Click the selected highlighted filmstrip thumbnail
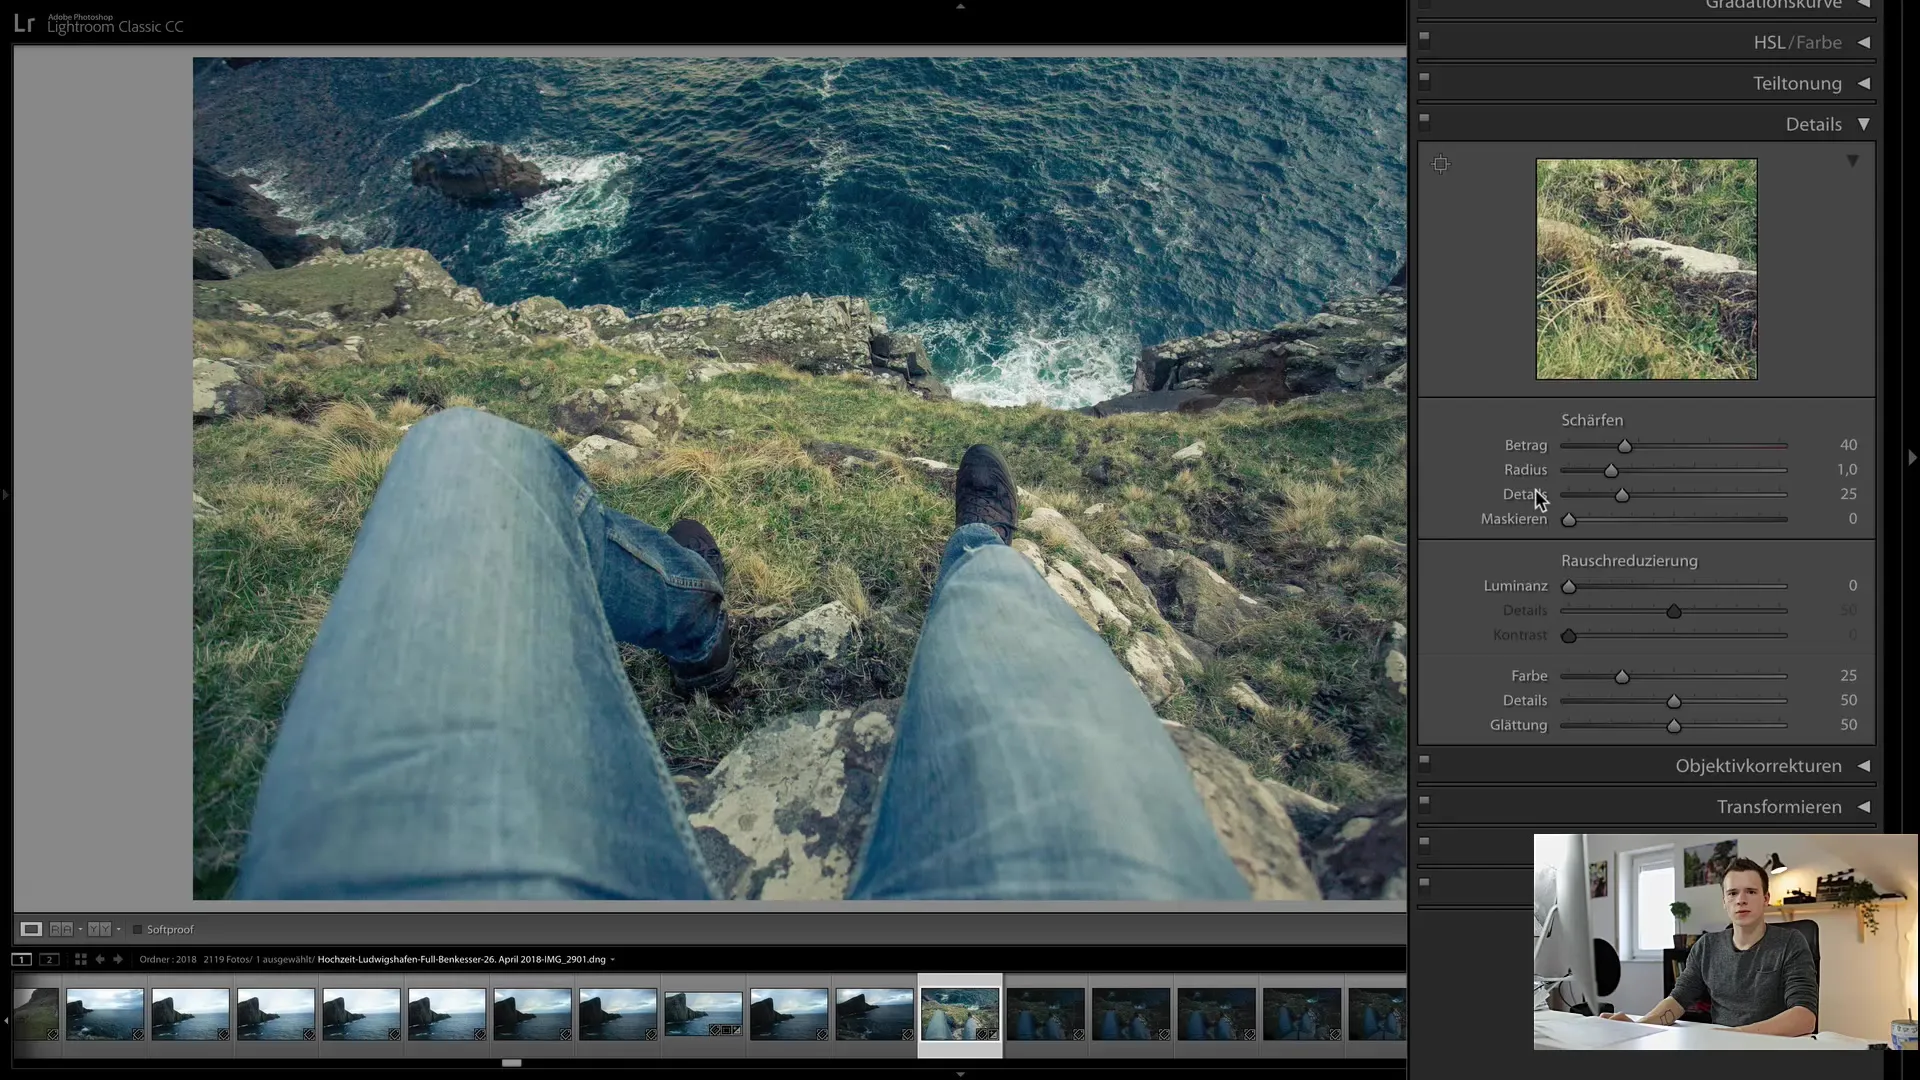 point(959,1014)
